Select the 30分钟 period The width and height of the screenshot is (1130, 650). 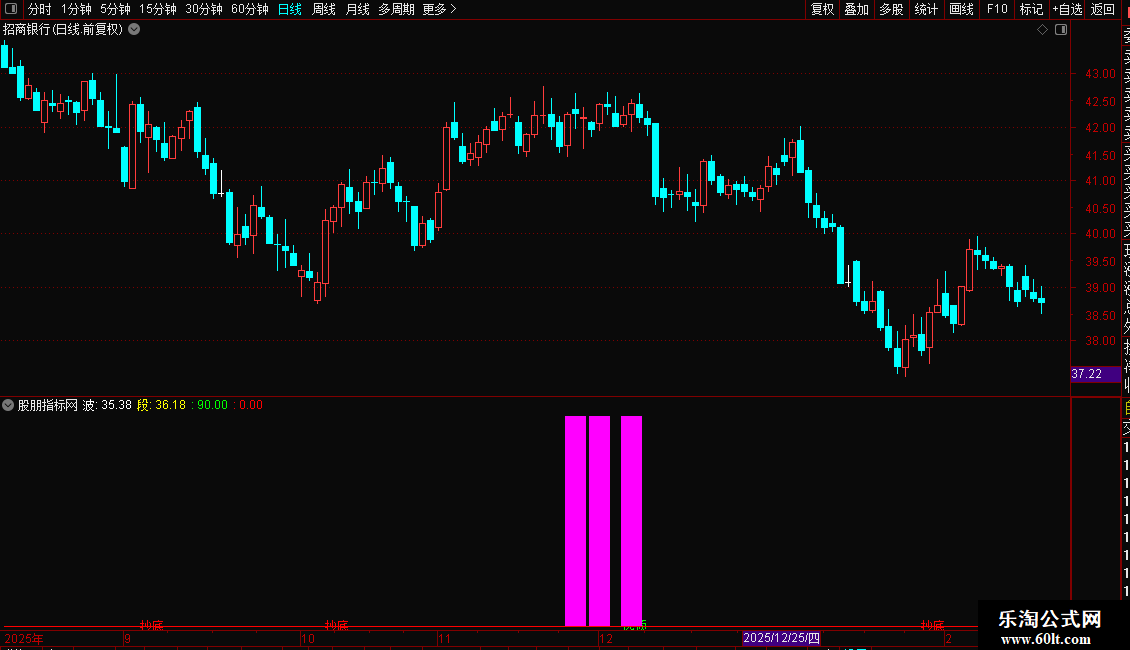pyautogui.click(x=204, y=9)
